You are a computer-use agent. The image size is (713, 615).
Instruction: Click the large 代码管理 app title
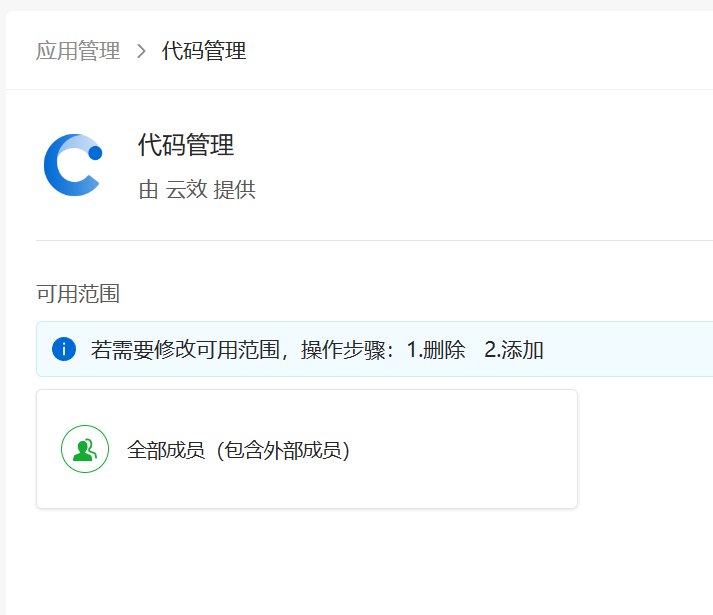pos(186,145)
